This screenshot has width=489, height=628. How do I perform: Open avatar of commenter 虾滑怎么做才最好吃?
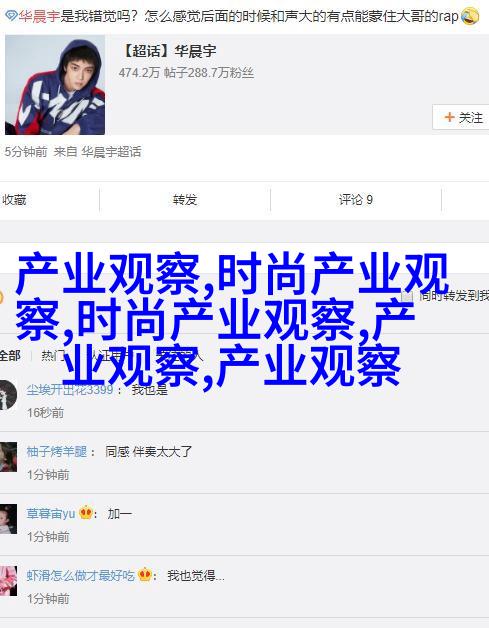pyautogui.click(x=8, y=581)
